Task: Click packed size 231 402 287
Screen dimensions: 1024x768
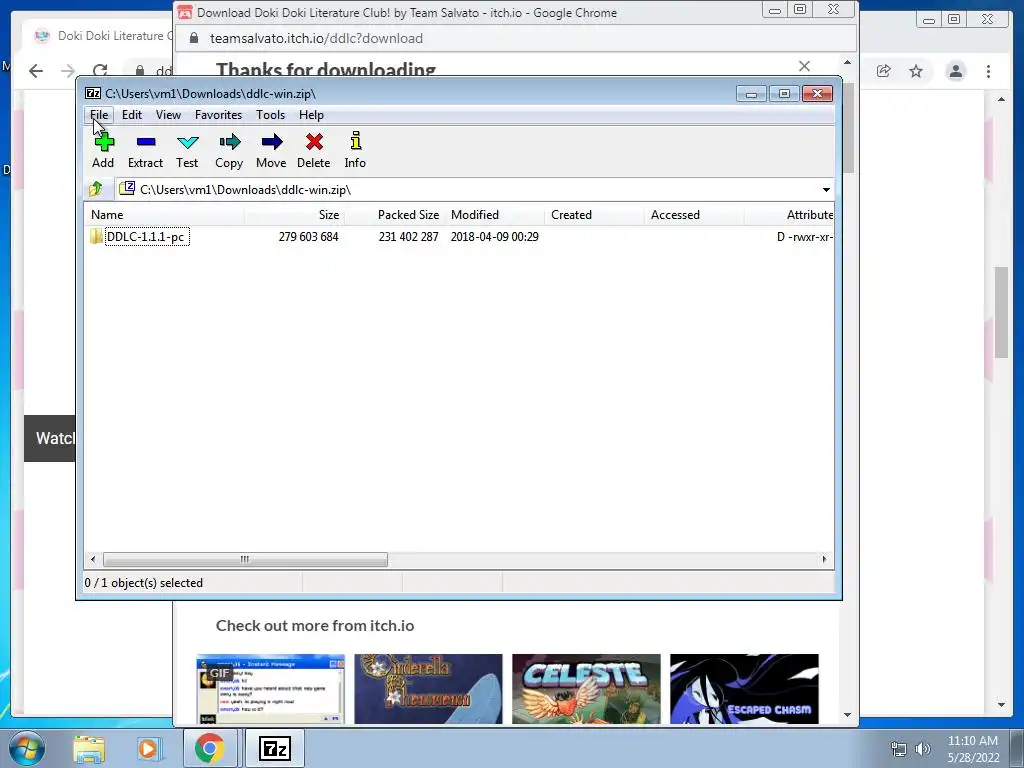Action: (408, 236)
